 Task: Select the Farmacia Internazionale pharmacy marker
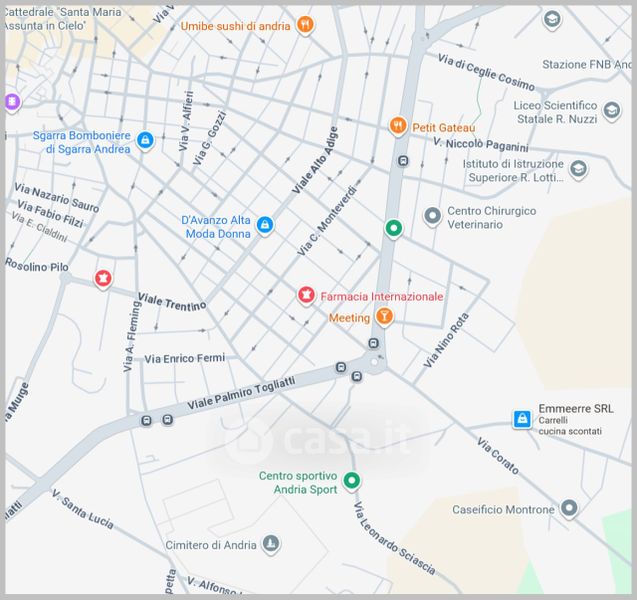click(x=306, y=296)
